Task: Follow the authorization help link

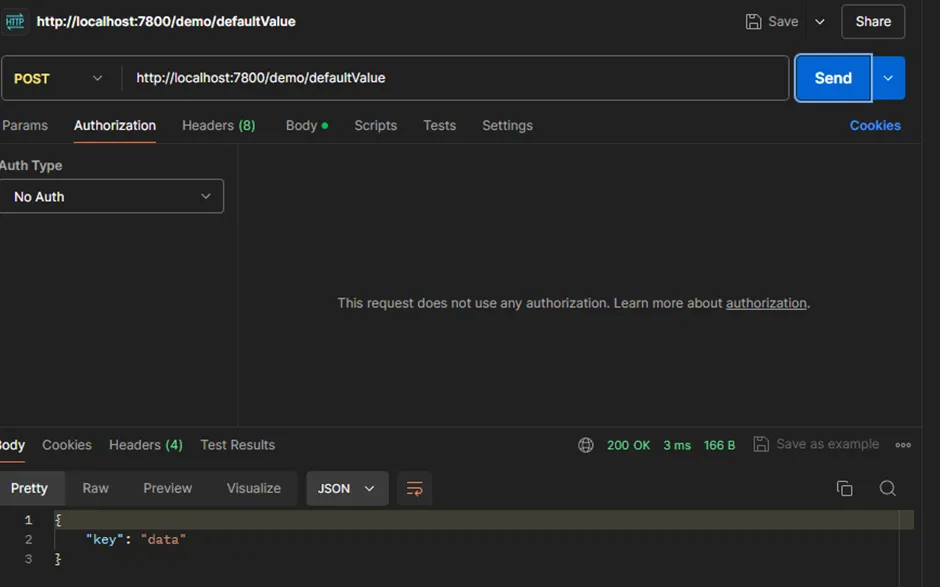Action: [x=766, y=303]
